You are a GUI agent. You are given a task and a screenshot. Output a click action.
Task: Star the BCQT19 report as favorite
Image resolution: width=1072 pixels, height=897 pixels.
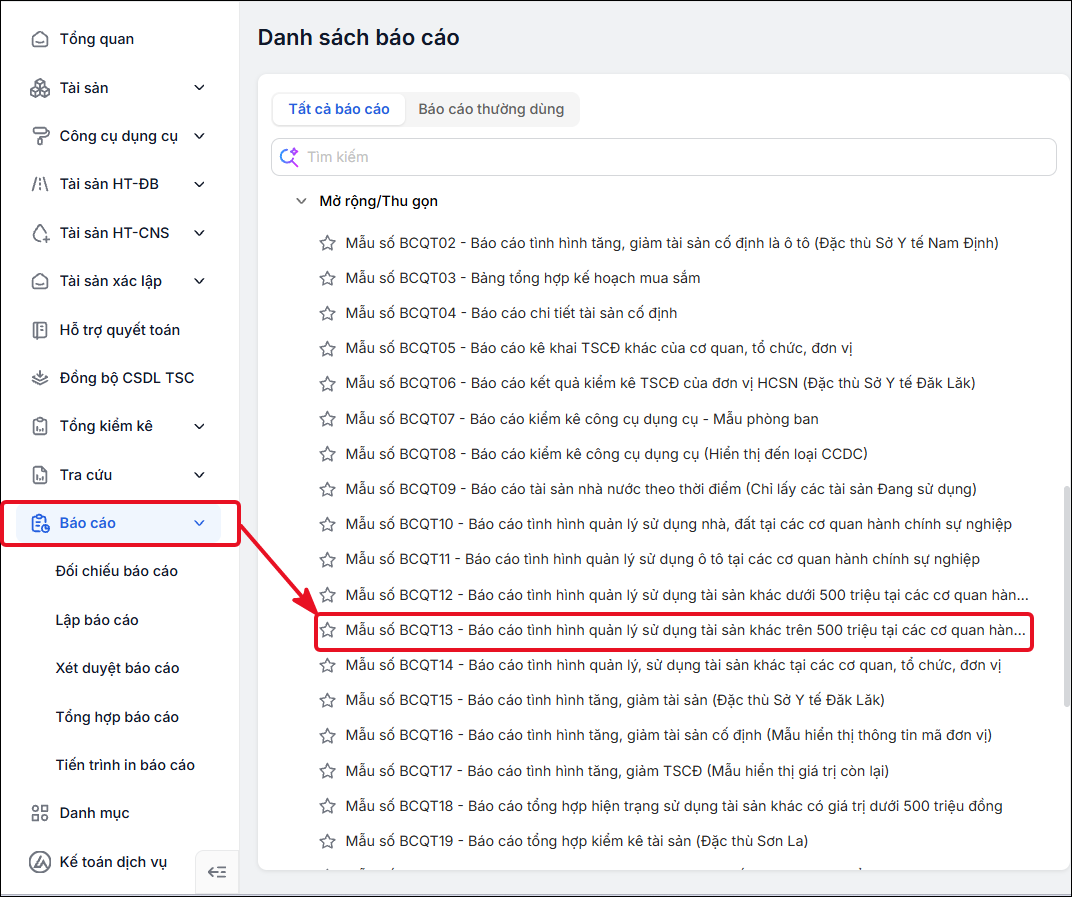tap(327, 842)
